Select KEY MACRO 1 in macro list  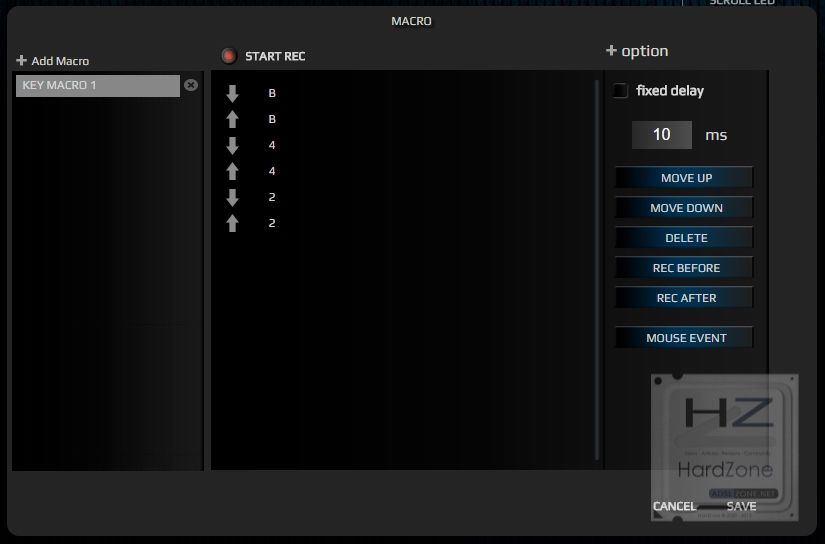(x=98, y=85)
